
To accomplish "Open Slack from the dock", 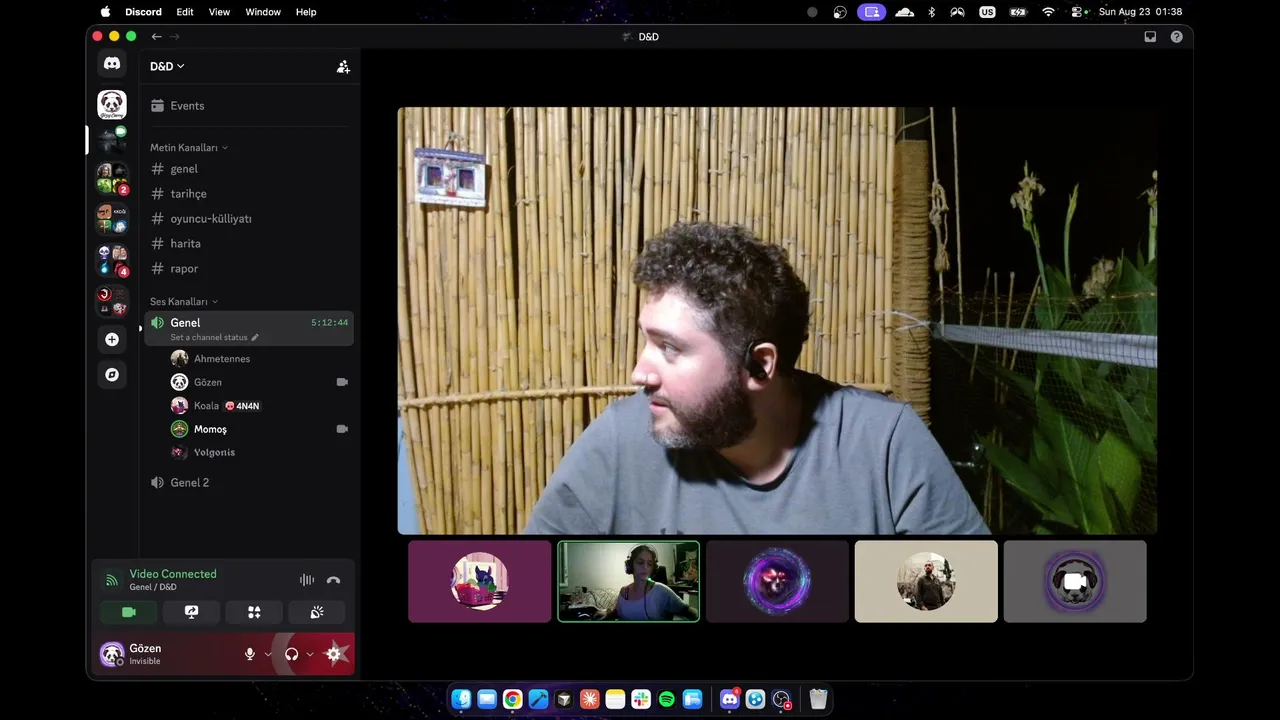I will [x=641, y=699].
